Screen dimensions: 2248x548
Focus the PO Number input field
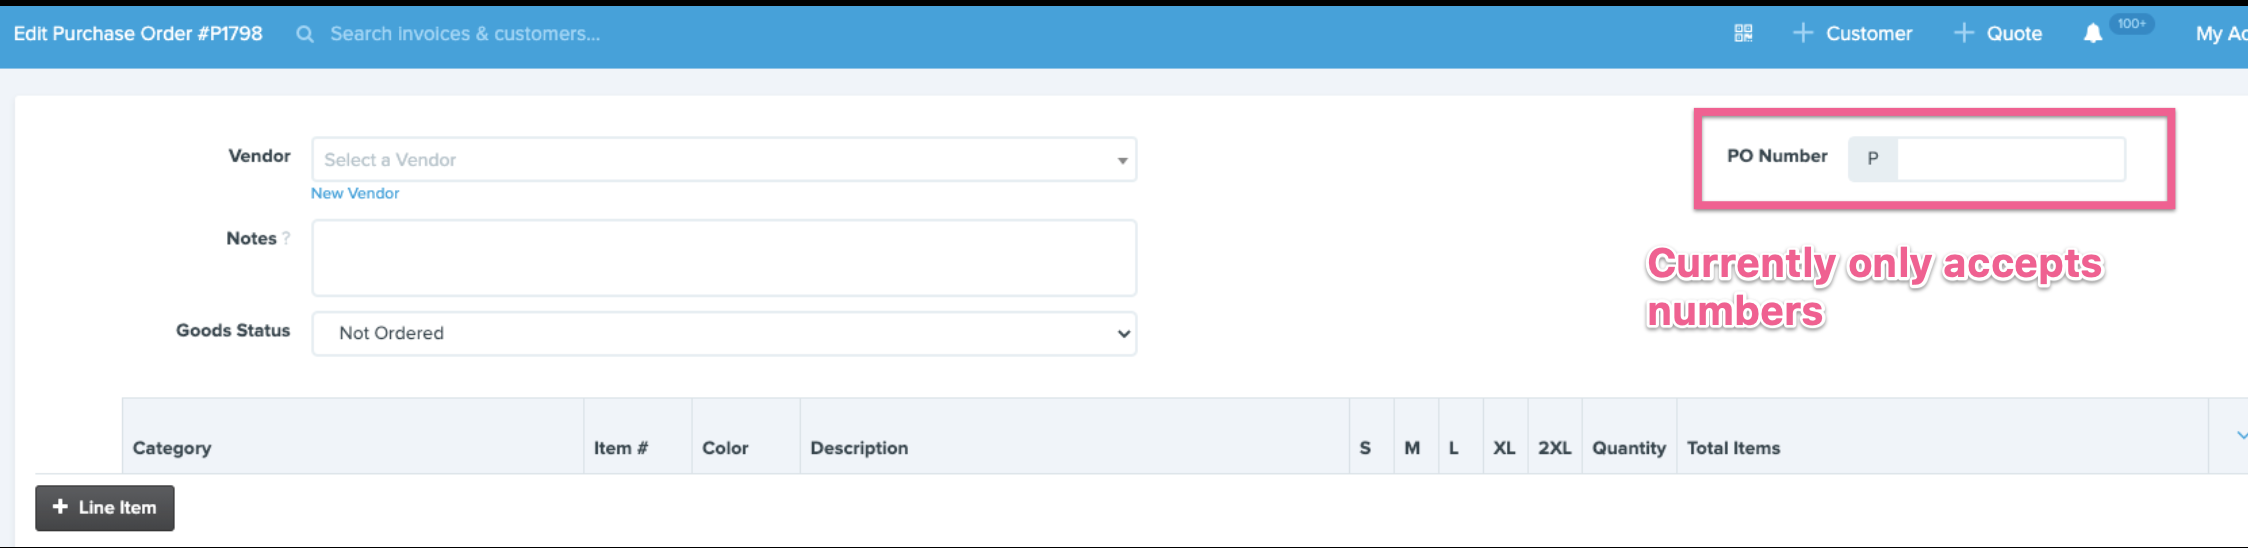tap(2010, 158)
